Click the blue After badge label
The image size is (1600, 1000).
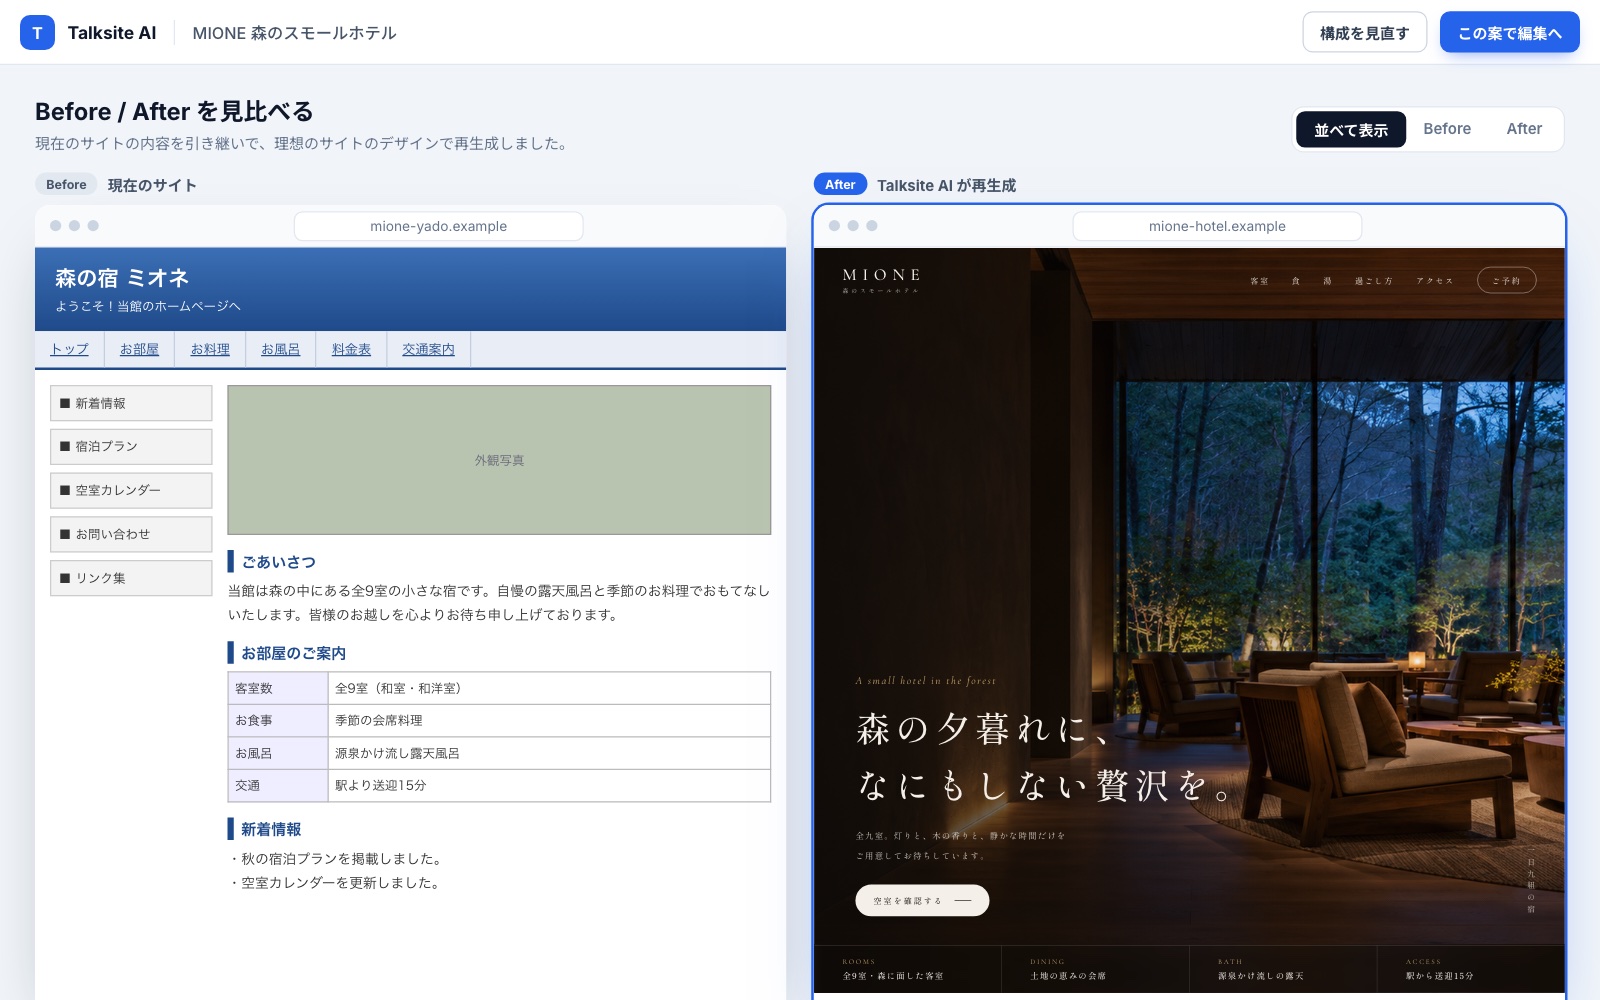(840, 184)
